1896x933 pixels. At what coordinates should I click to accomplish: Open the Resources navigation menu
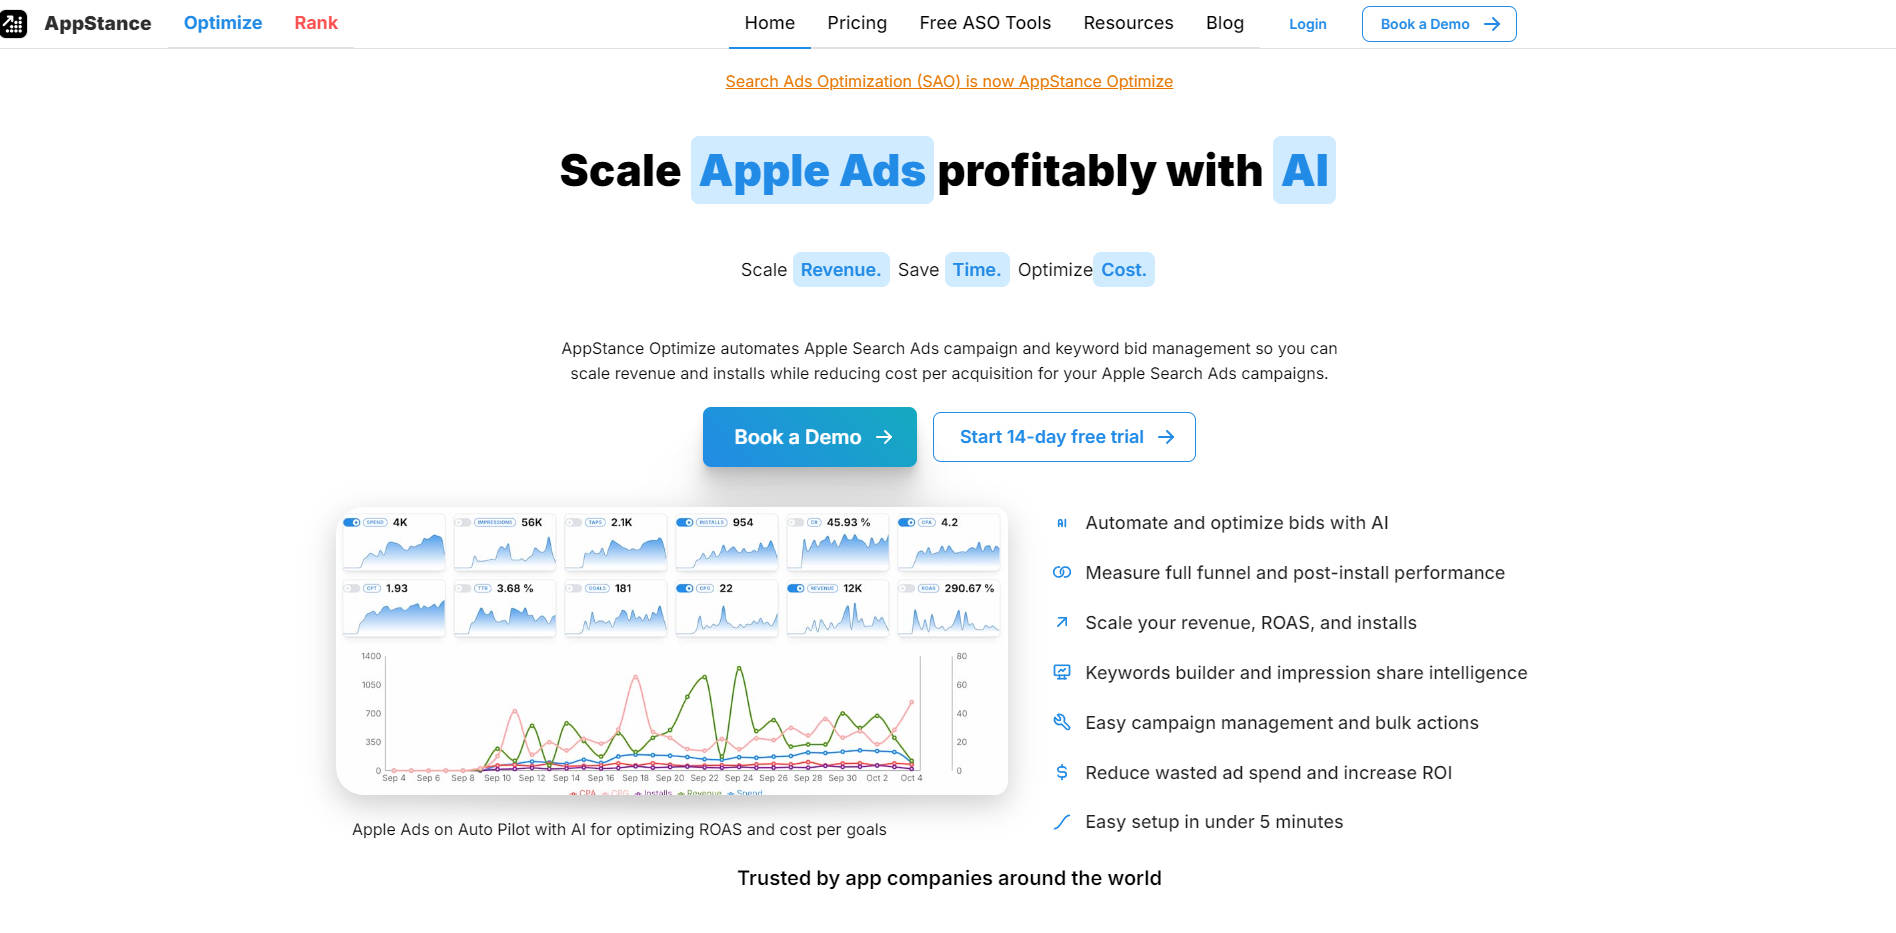click(1128, 23)
